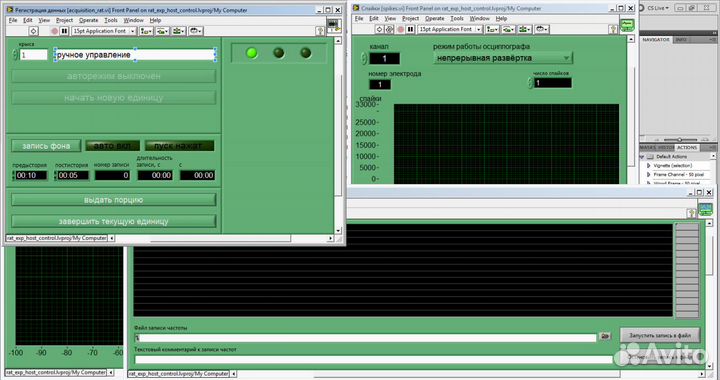
Task: Open Help menu in spikes.vi window
Action: point(501,18)
